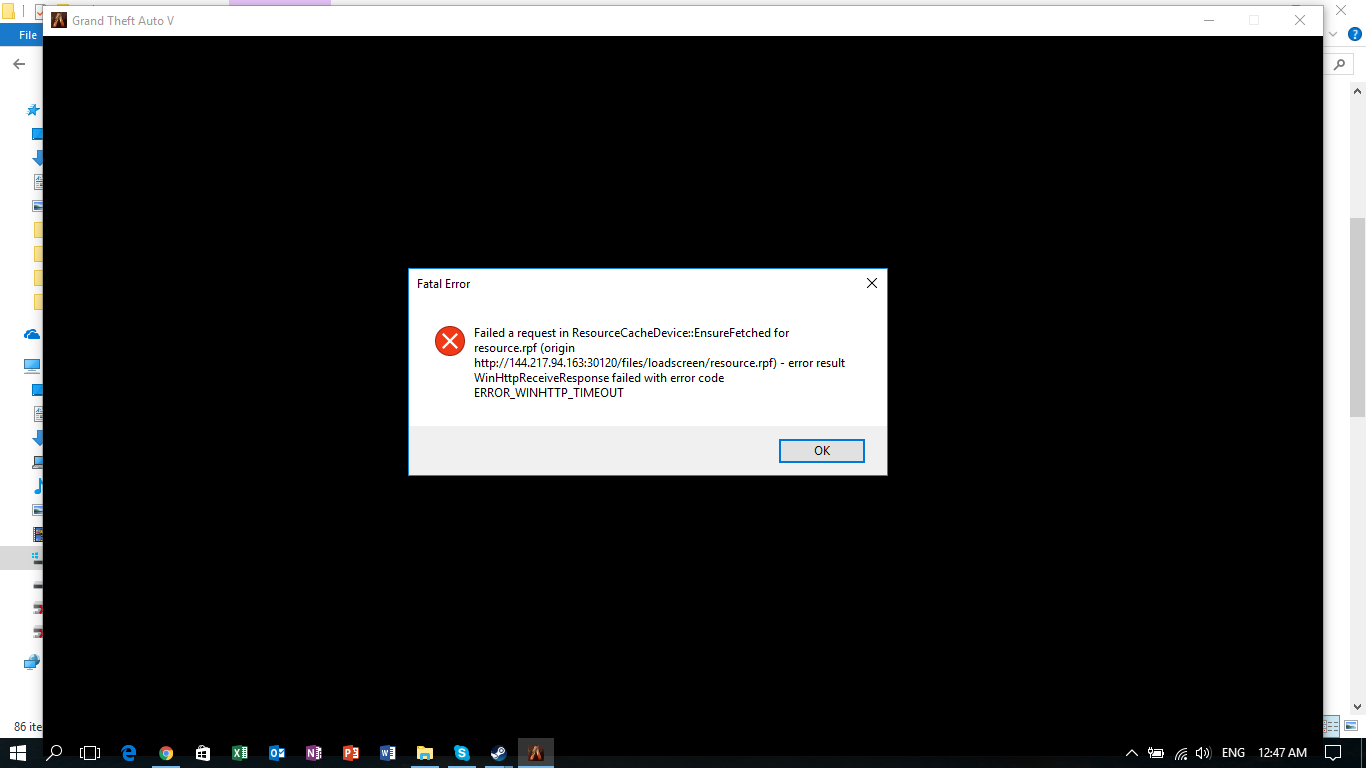Switch Explorer to details view

(x=1332, y=727)
